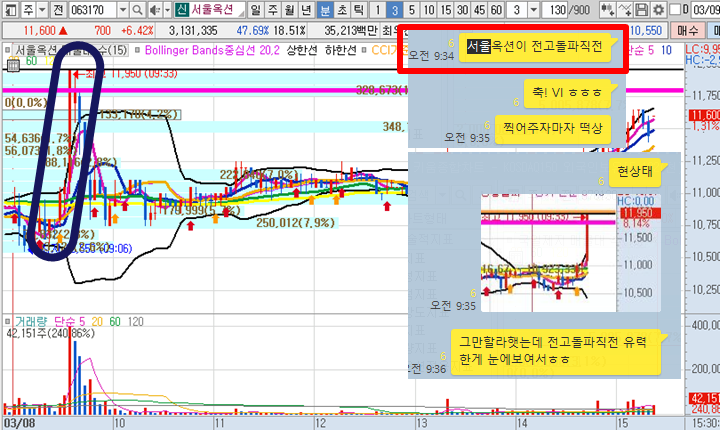The height and width of the screenshot is (430, 720).
Task: Toggle the CCI indicator marker square
Action: [364, 50]
